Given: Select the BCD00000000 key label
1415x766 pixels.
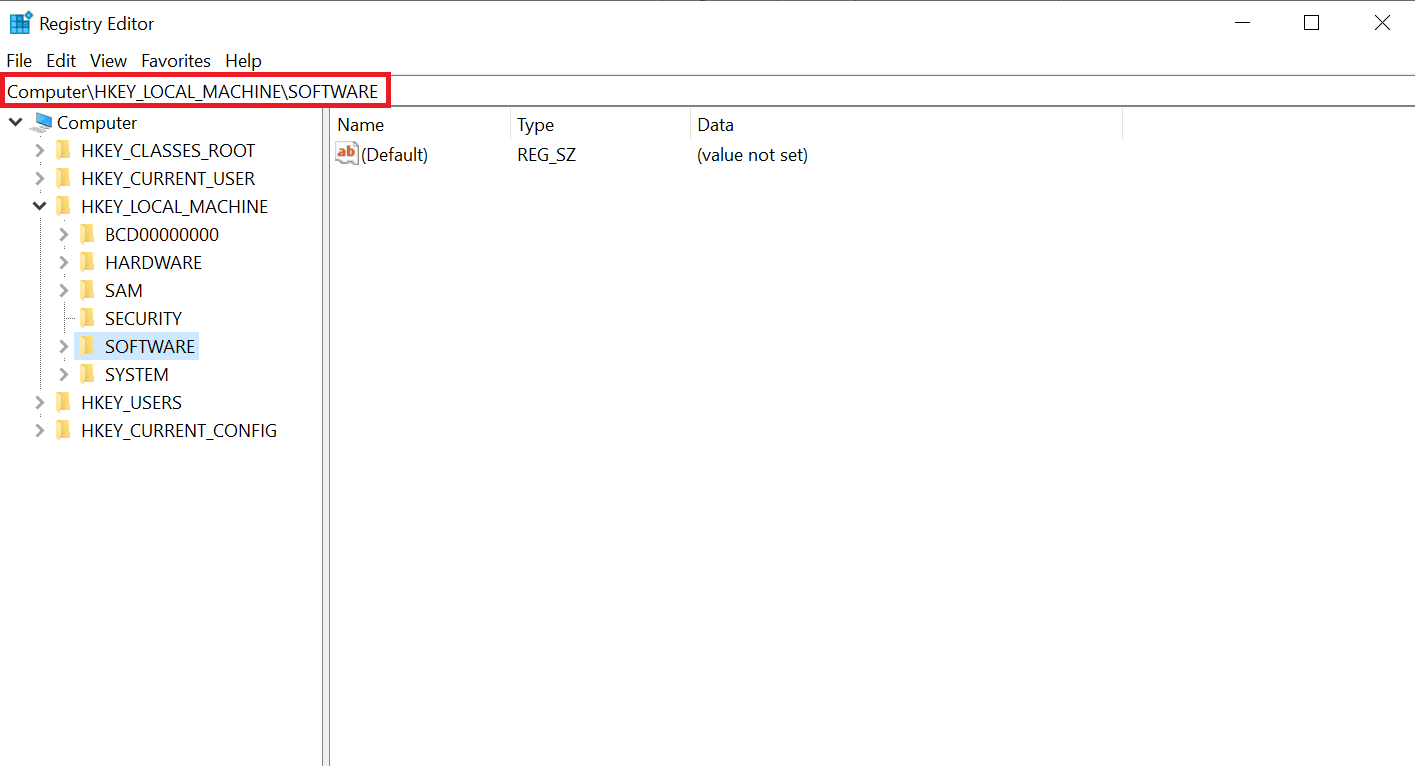Looking at the screenshot, I should (162, 235).
